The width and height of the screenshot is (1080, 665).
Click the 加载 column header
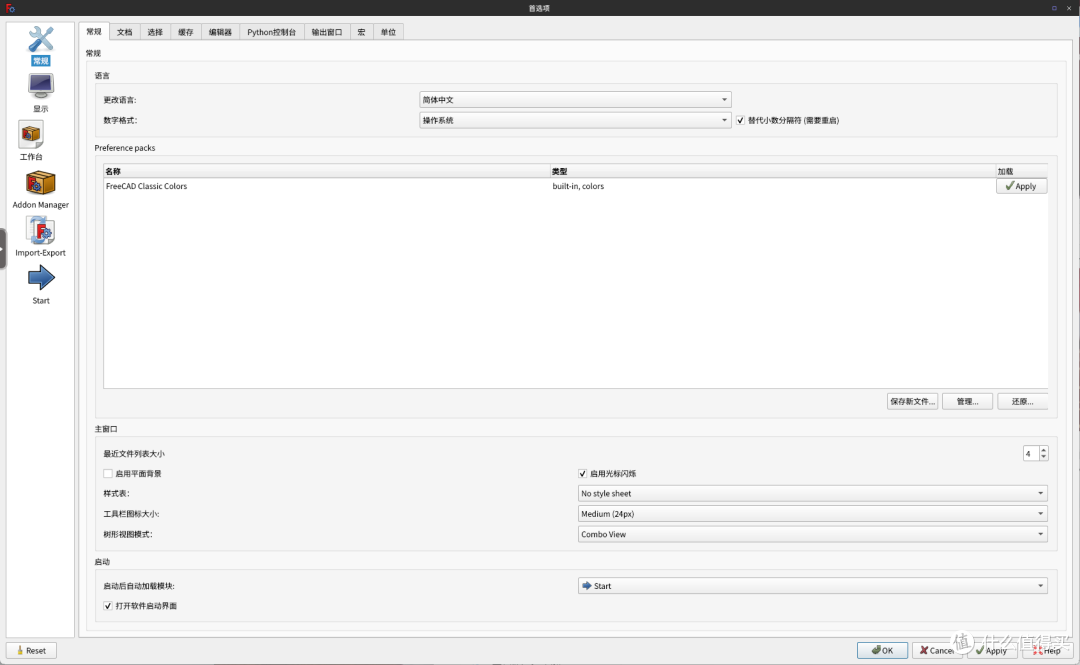point(1021,171)
